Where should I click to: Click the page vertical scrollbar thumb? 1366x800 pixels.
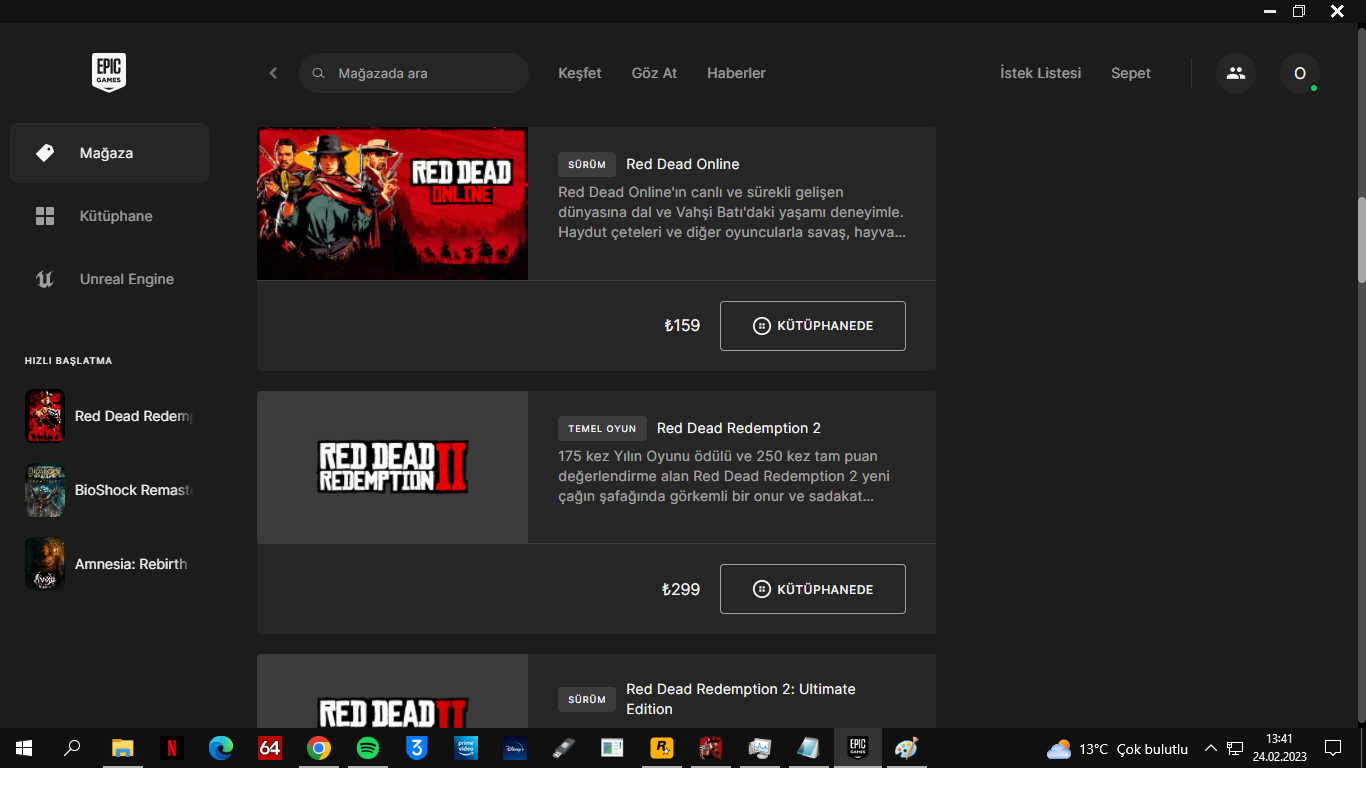(x=1361, y=240)
